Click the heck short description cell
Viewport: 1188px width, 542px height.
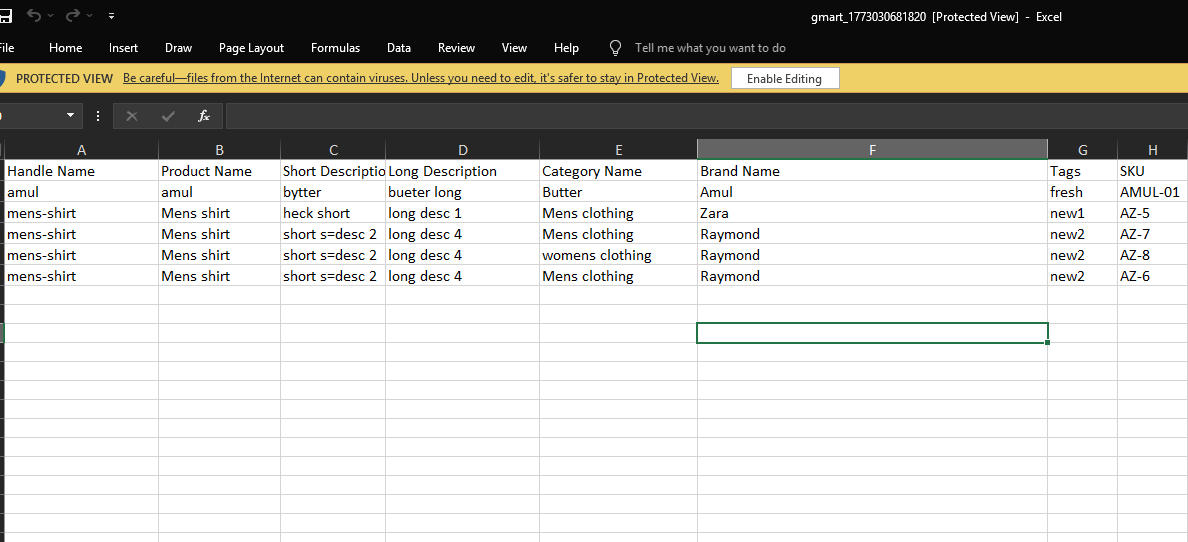333,213
